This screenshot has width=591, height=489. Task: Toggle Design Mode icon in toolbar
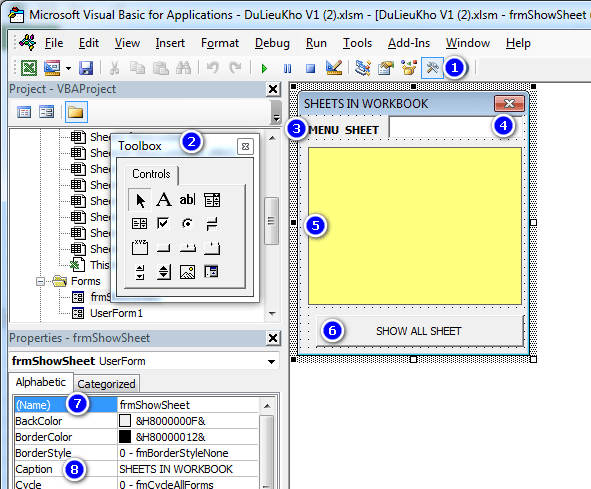pos(334,68)
